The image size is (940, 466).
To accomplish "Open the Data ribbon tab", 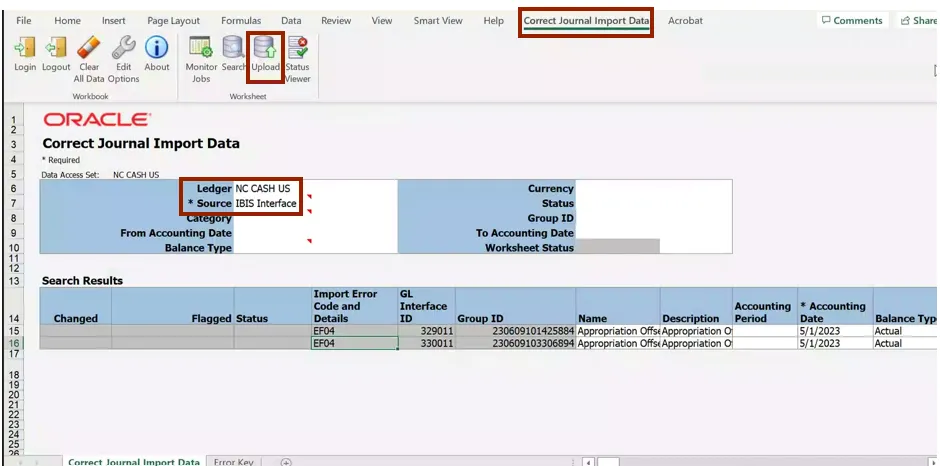I will click(291, 20).
